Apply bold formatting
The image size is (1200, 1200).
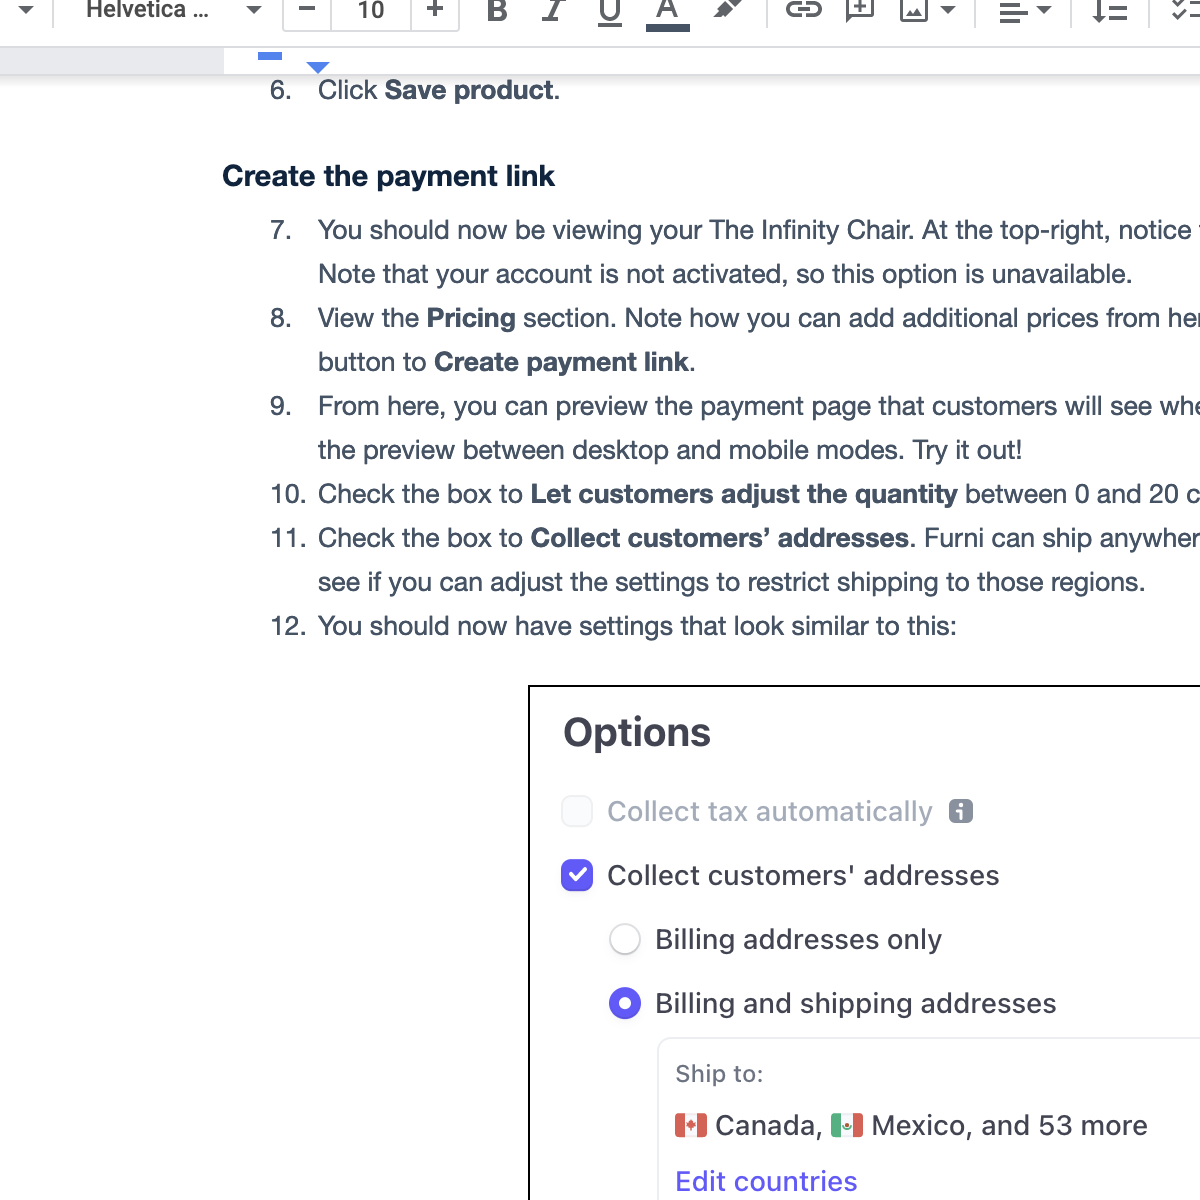point(495,10)
